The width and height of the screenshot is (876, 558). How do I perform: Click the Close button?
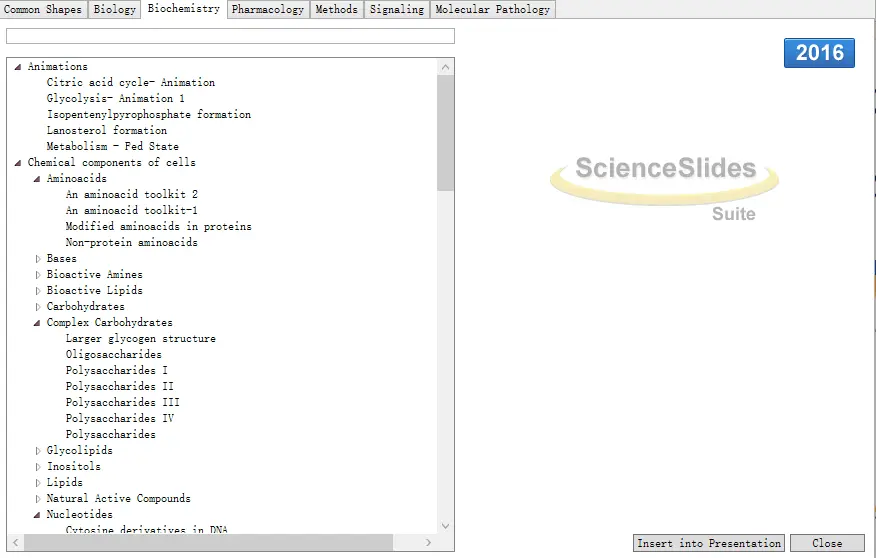827,543
